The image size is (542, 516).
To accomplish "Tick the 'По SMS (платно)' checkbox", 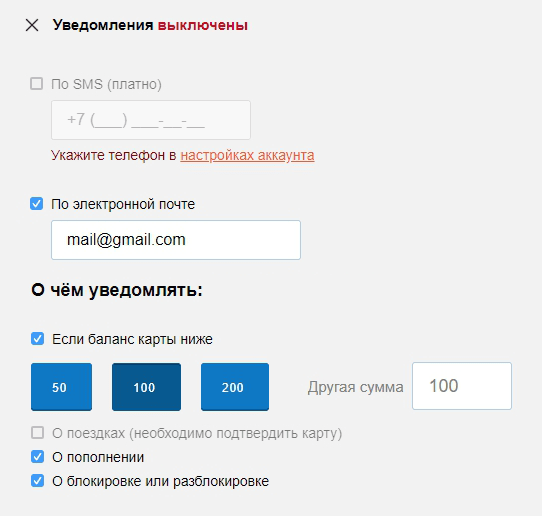I will coord(37,84).
